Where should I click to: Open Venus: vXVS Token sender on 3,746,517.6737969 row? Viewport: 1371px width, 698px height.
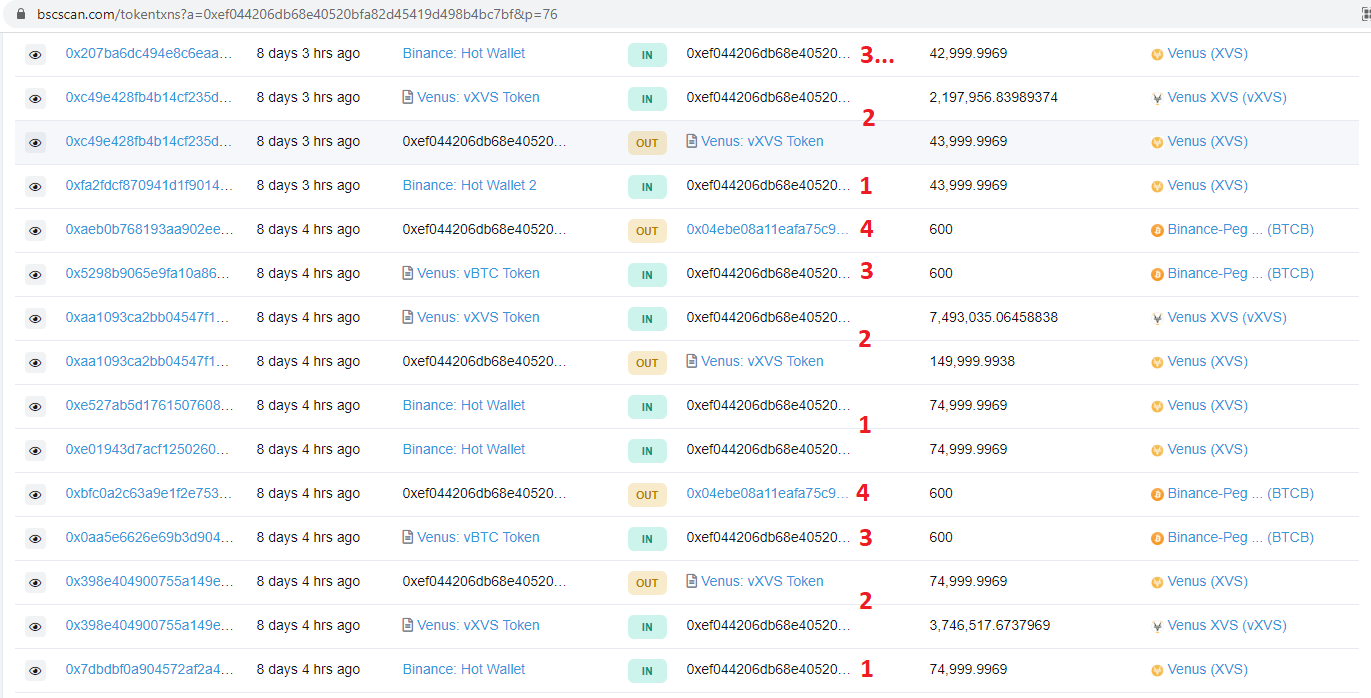(x=478, y=625)
